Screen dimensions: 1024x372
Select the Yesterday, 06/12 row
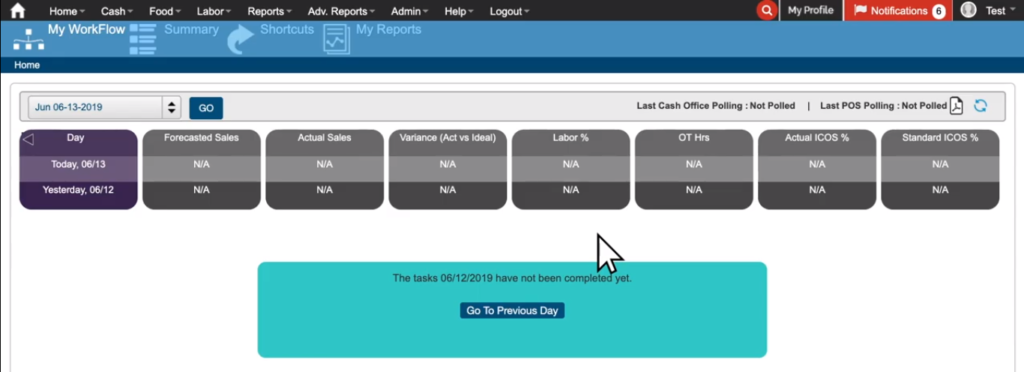78,190
